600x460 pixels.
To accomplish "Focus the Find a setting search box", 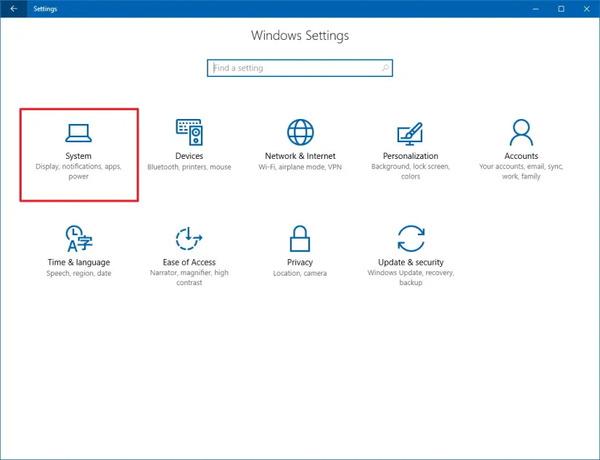I will [x=300, y=68].
